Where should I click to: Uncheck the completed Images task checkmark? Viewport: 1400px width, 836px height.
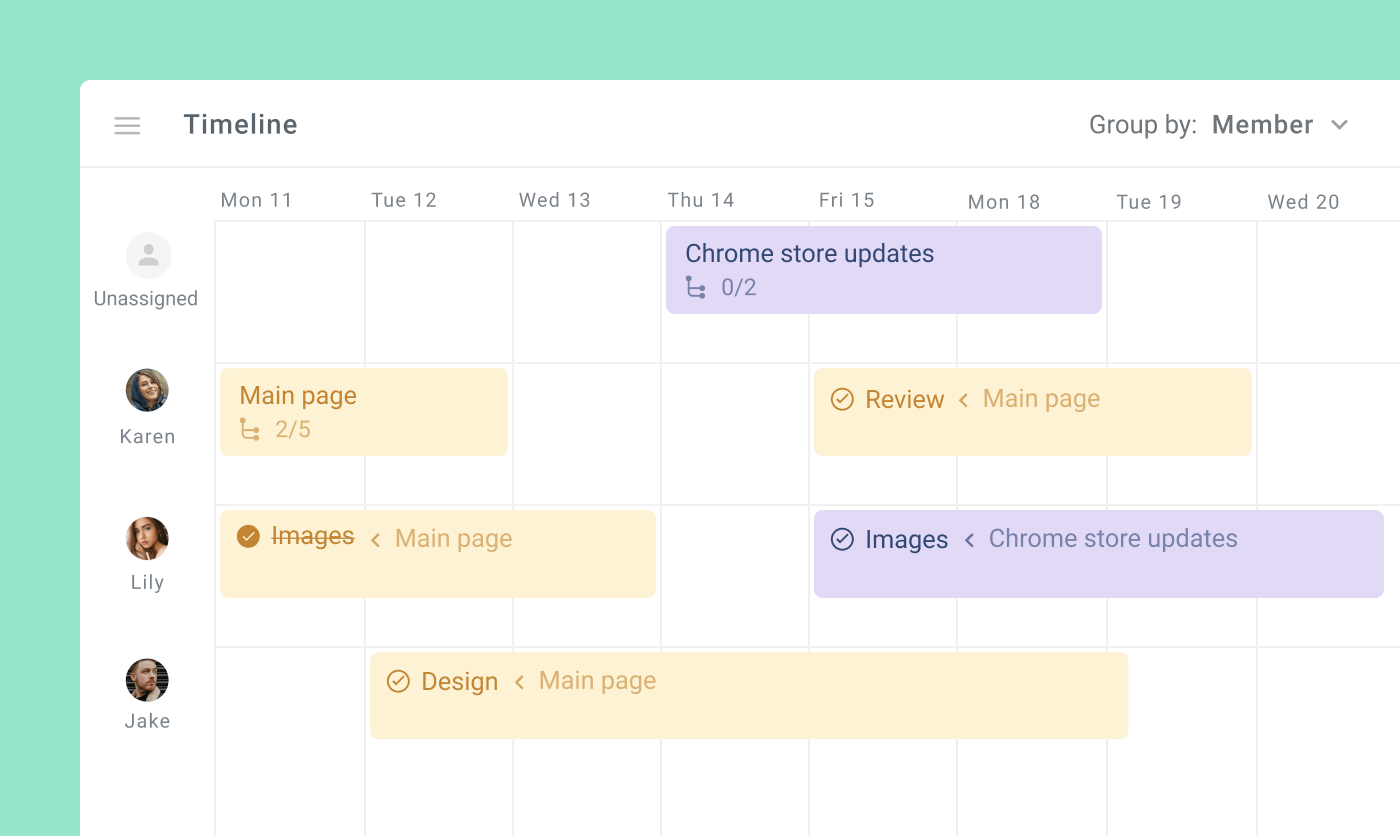(x=248, y=537)
